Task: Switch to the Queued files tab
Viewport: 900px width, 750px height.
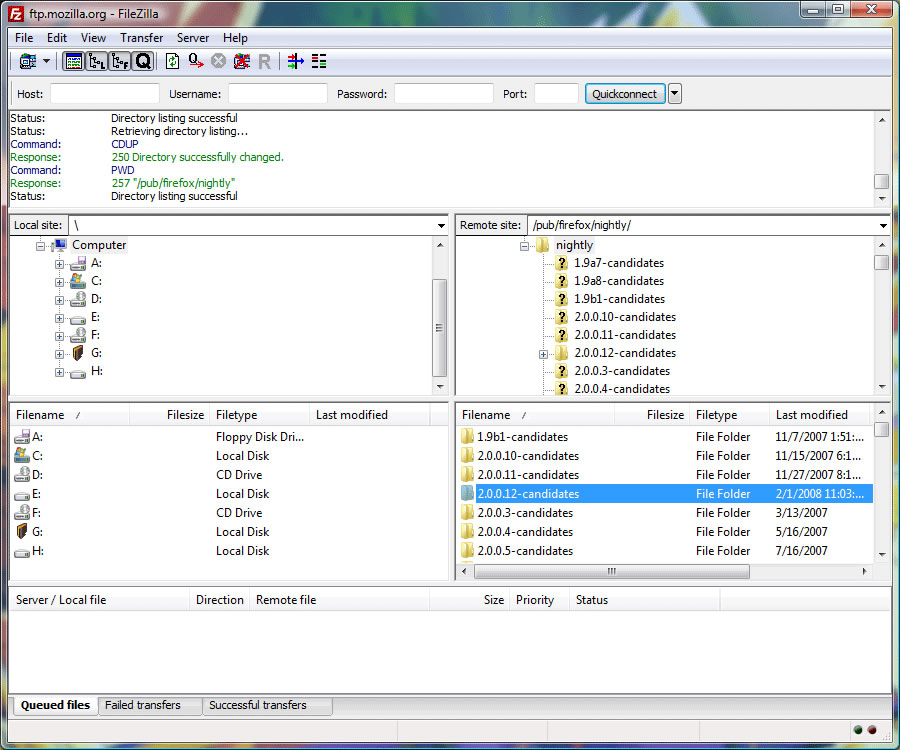Action: (x=55, y=705)
